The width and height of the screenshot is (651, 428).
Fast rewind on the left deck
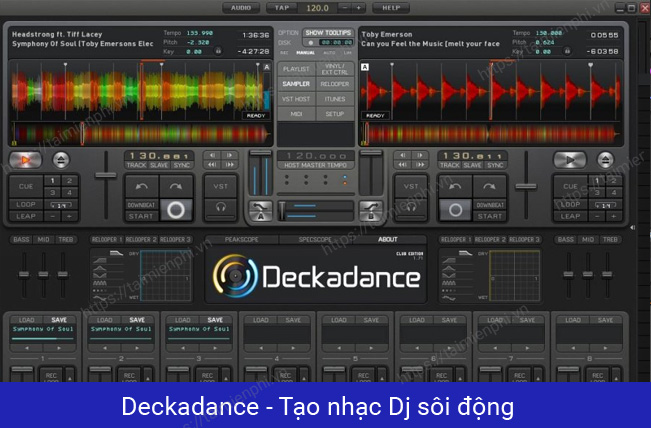coord(212,165)
